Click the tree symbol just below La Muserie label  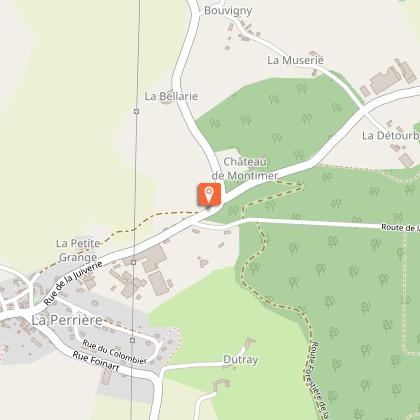(302, 88)
